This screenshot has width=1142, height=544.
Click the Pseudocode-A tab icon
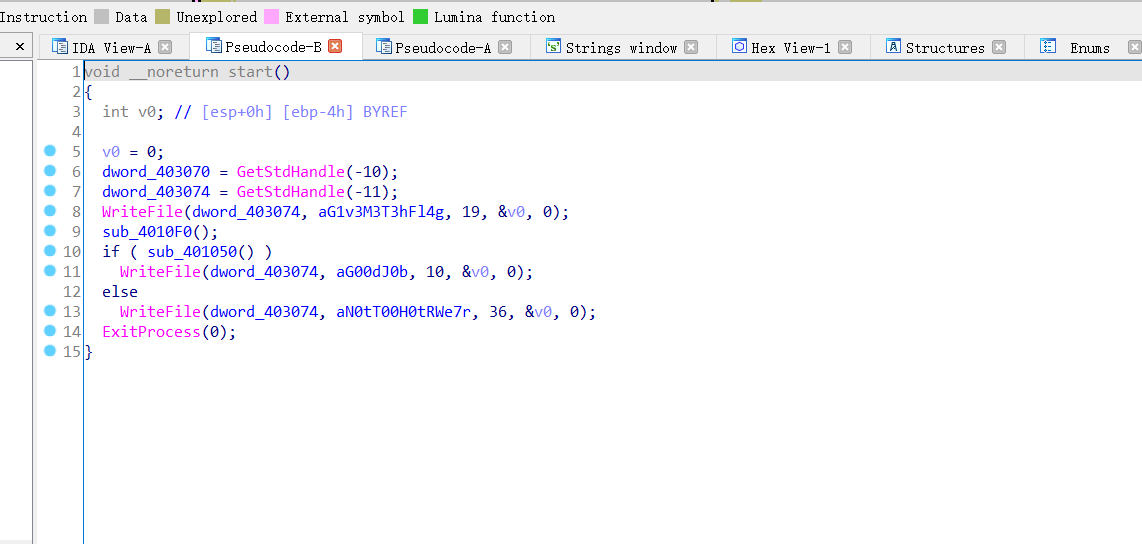[x=383, y=47]
